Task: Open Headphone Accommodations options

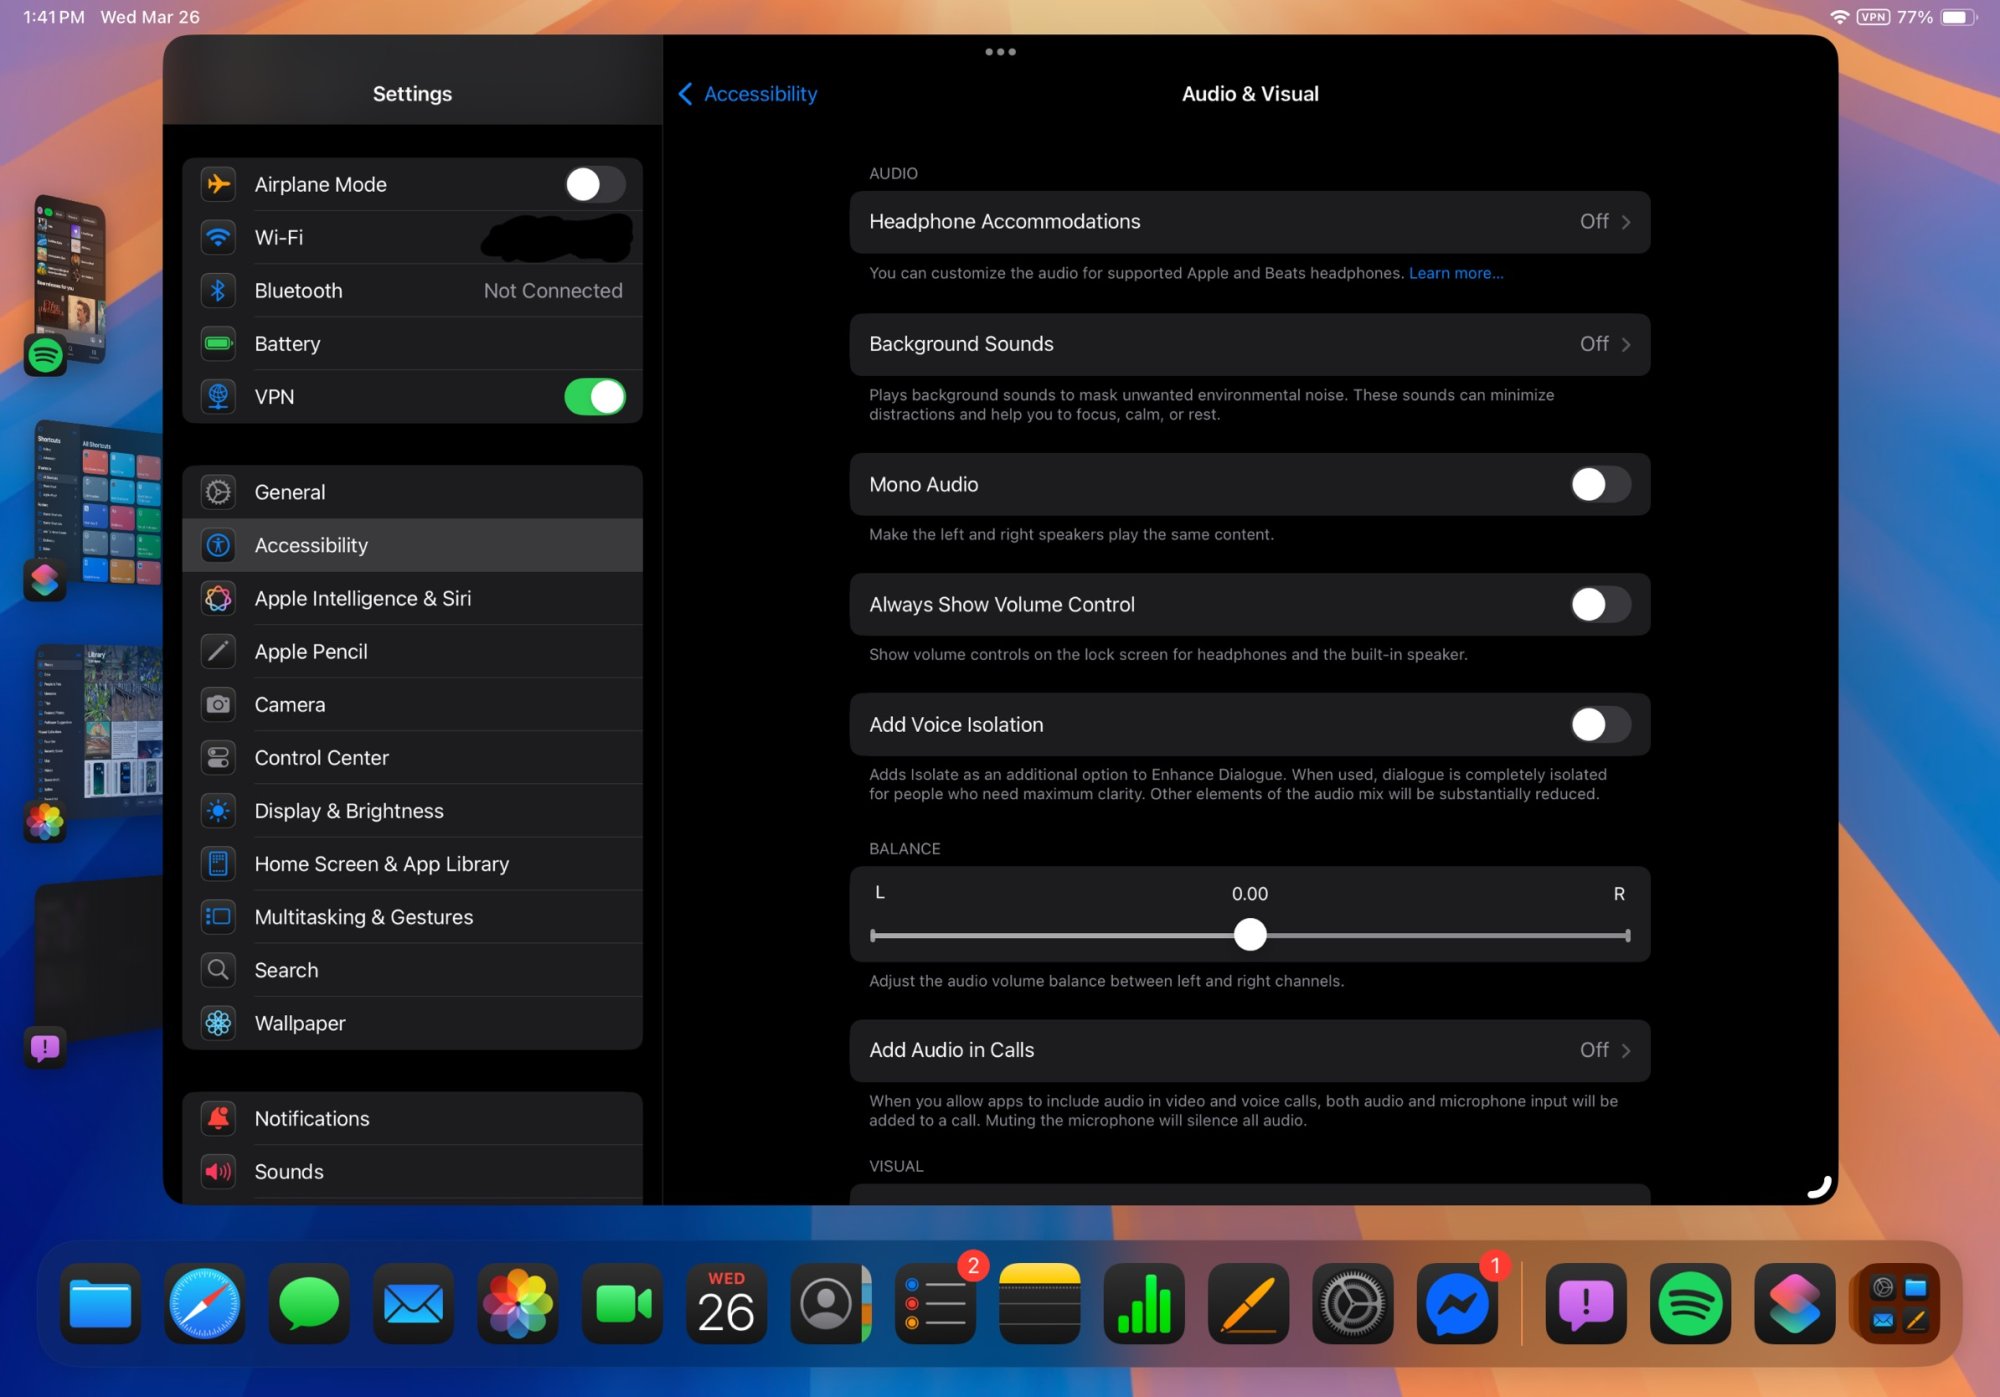Action: (x=1249, y=222)
